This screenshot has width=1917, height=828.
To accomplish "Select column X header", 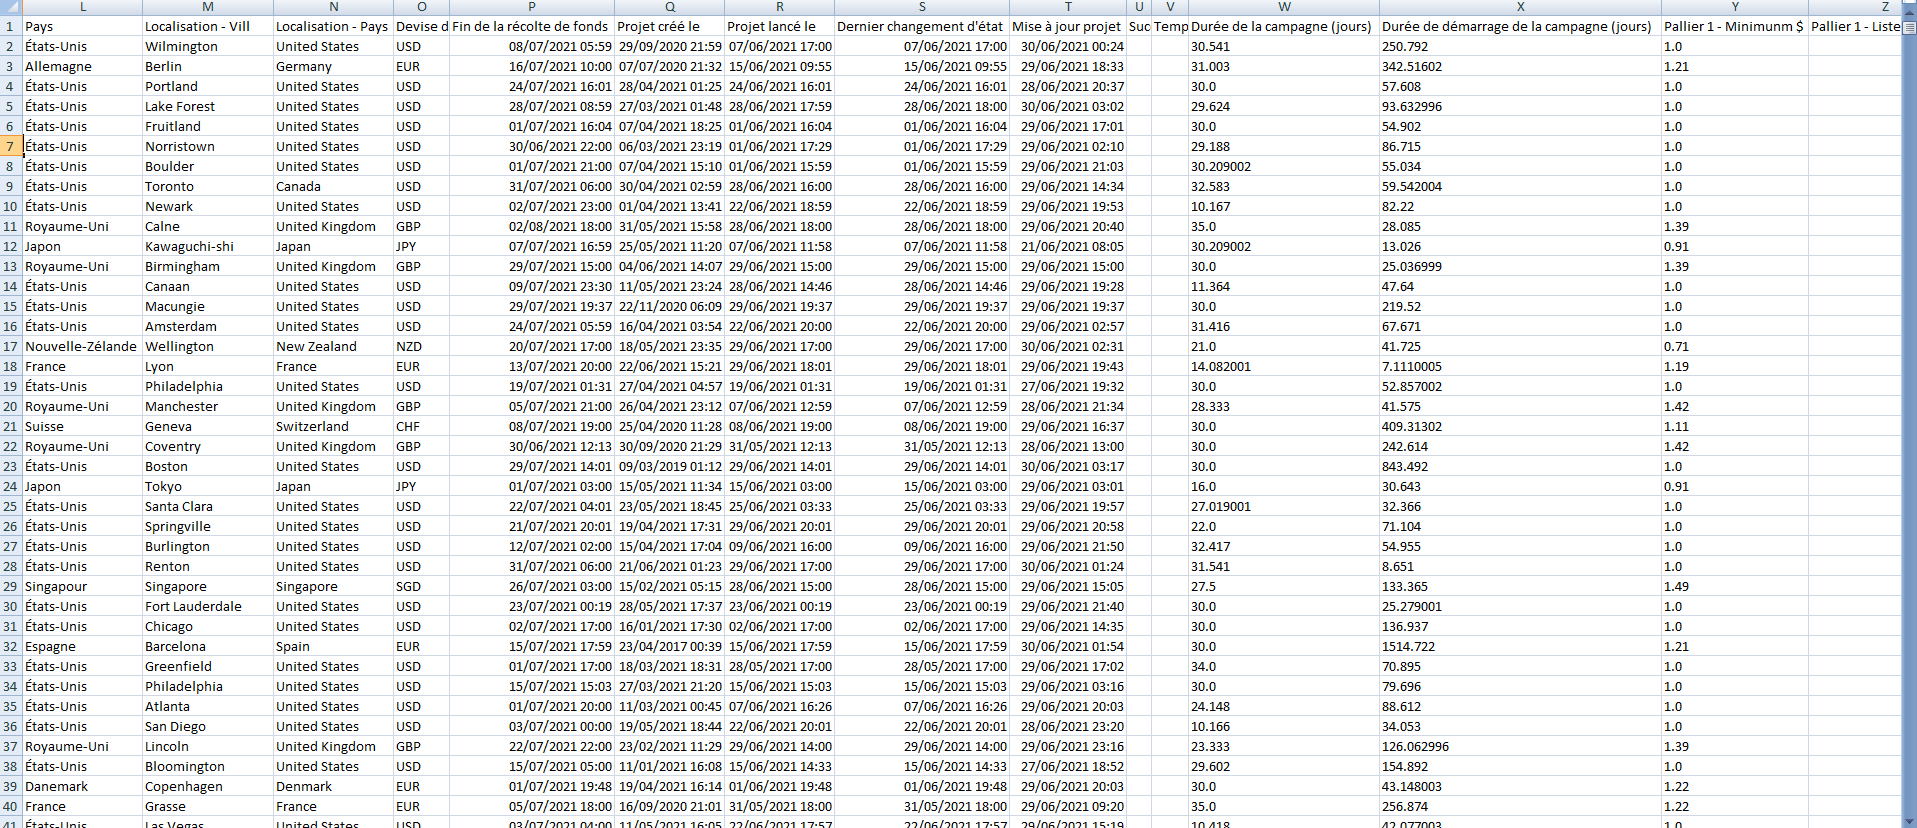I will pyautogui.click(x=1520, y=7).
